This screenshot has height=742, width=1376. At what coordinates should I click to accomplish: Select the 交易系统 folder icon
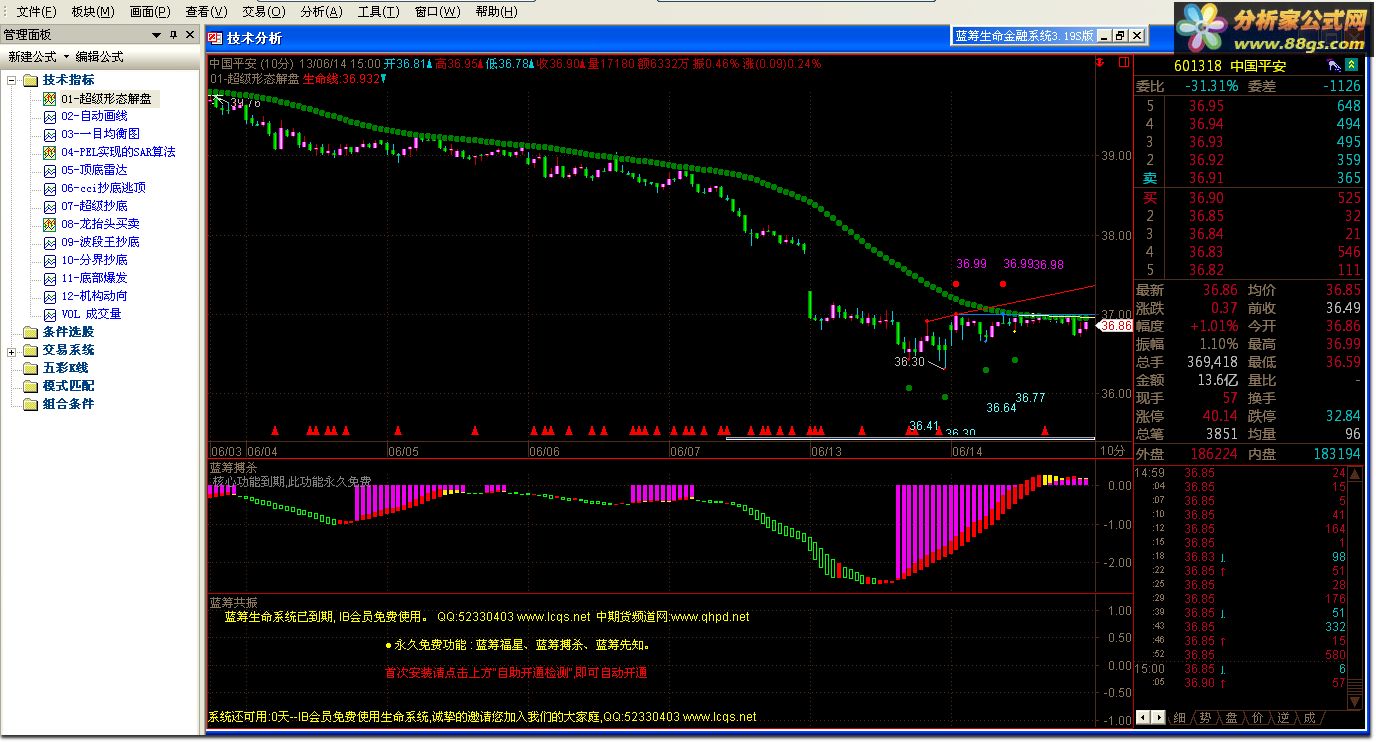[x=30, y=350]
